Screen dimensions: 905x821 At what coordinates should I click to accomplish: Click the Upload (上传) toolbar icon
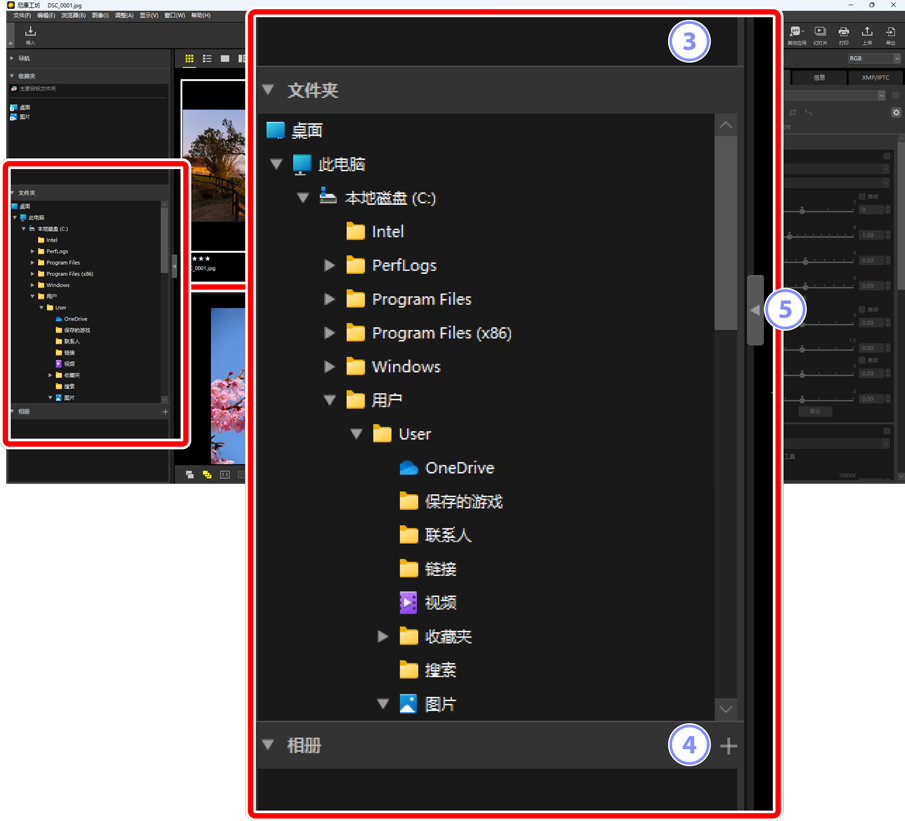pos(867,35)
